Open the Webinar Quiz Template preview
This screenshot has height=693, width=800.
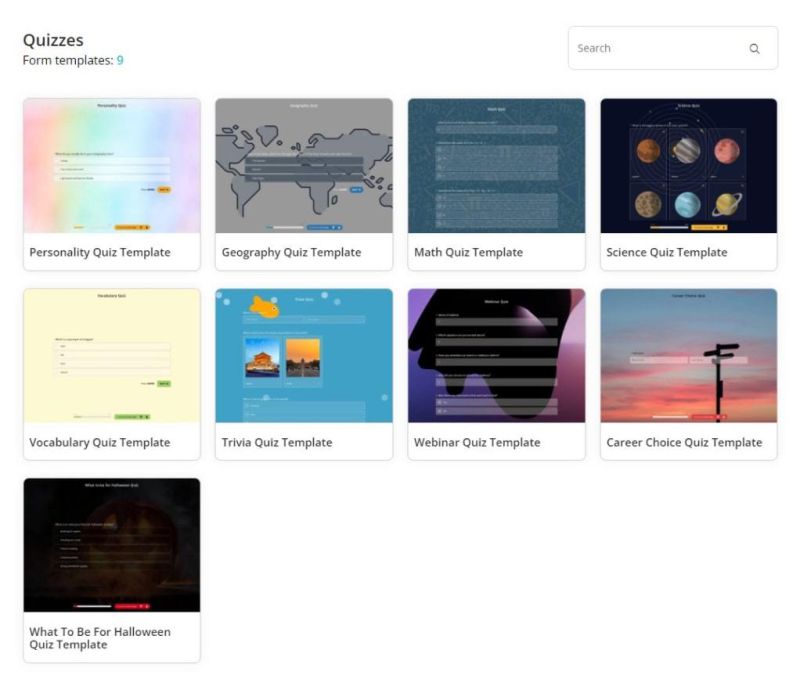pos(495,355)
